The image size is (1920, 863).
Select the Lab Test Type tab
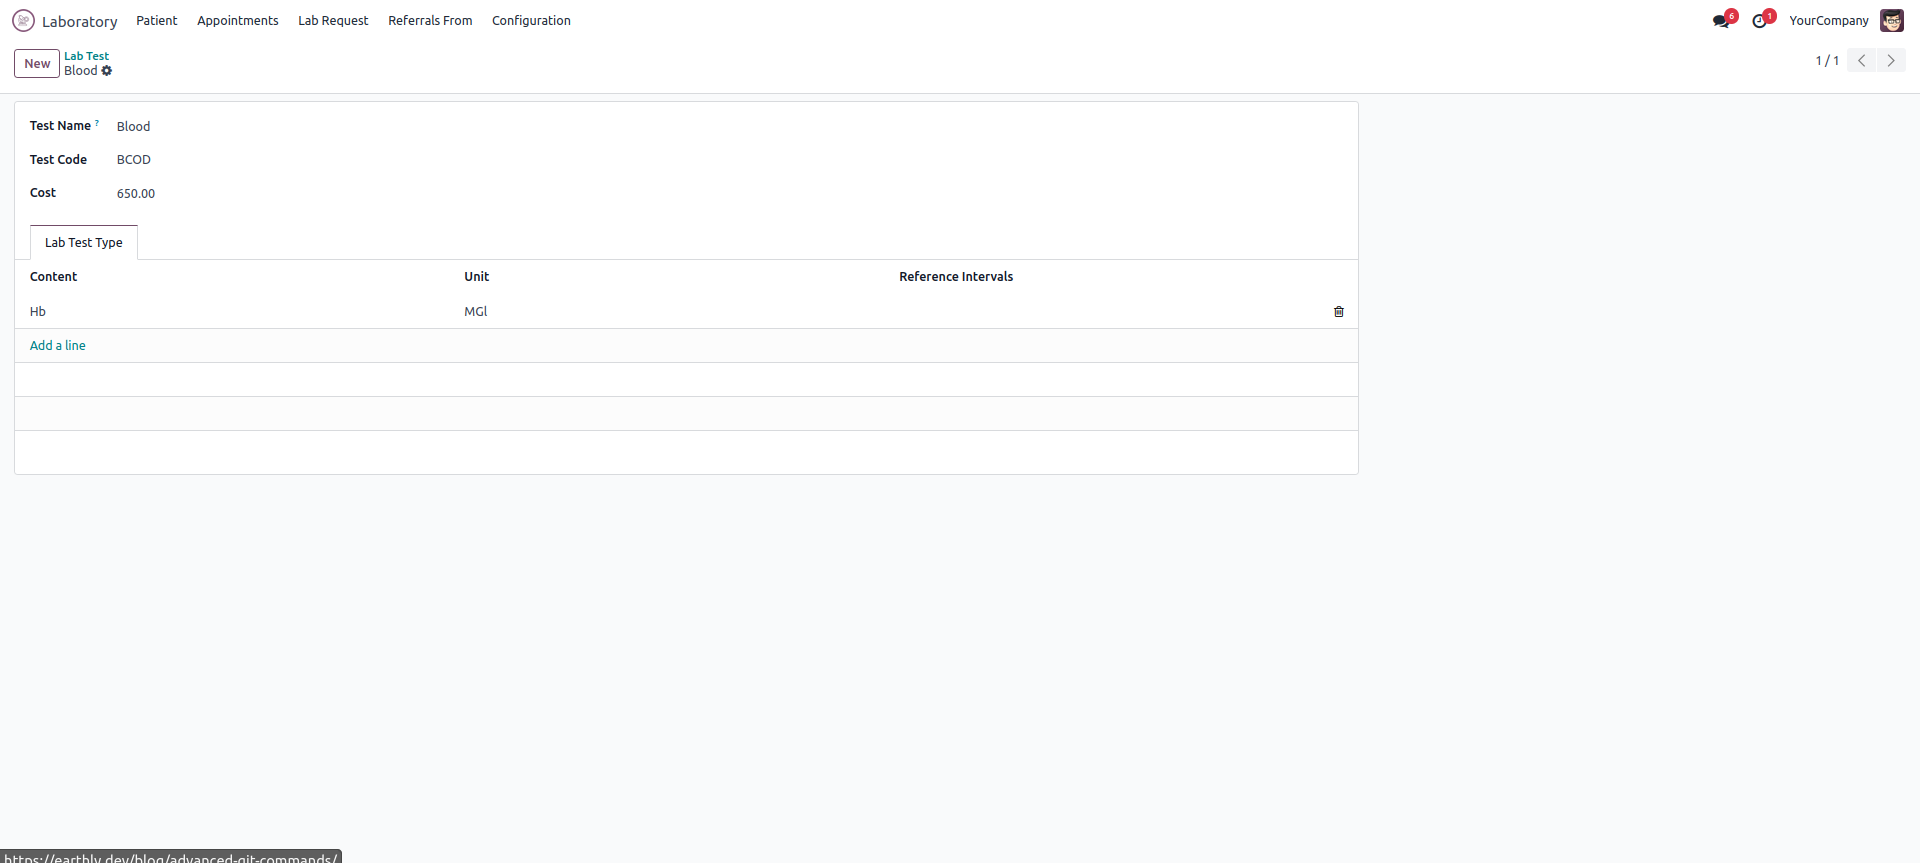tap(84, 243)
